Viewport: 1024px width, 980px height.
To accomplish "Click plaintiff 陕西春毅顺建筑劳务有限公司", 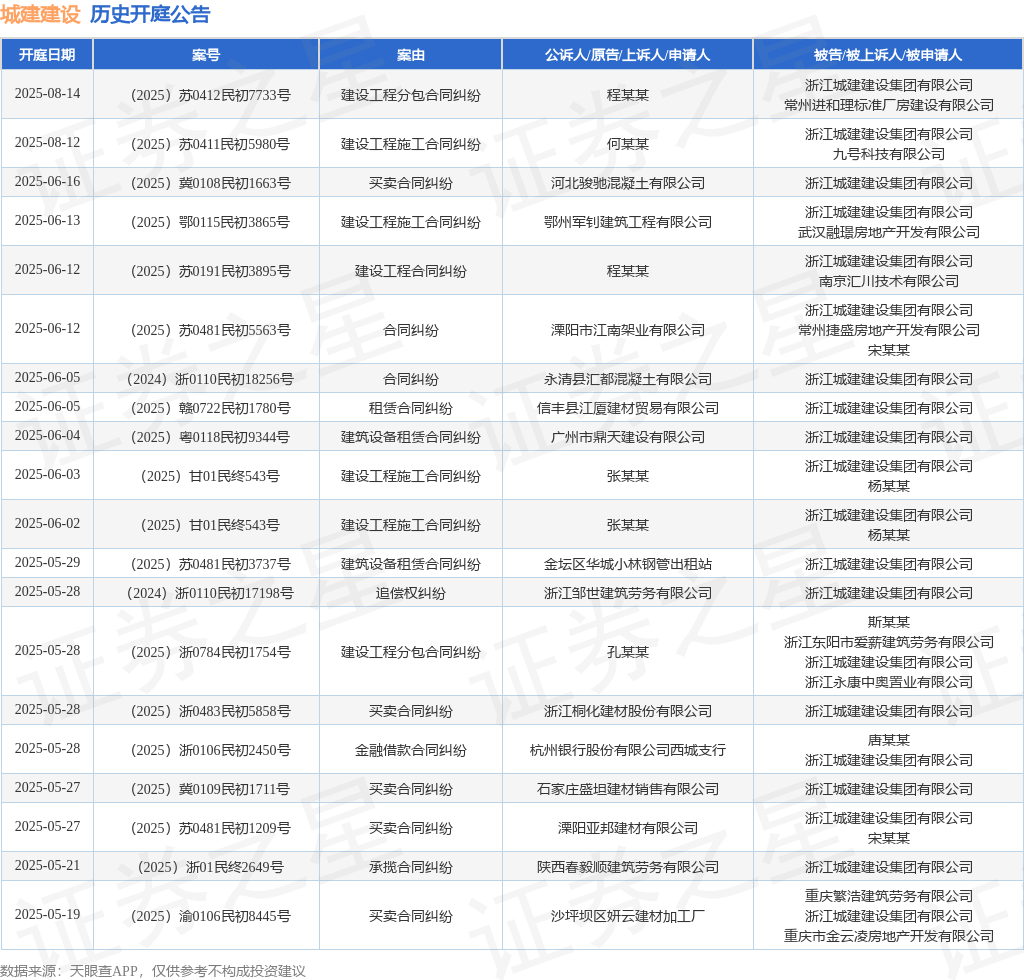I will coord(628,868).
